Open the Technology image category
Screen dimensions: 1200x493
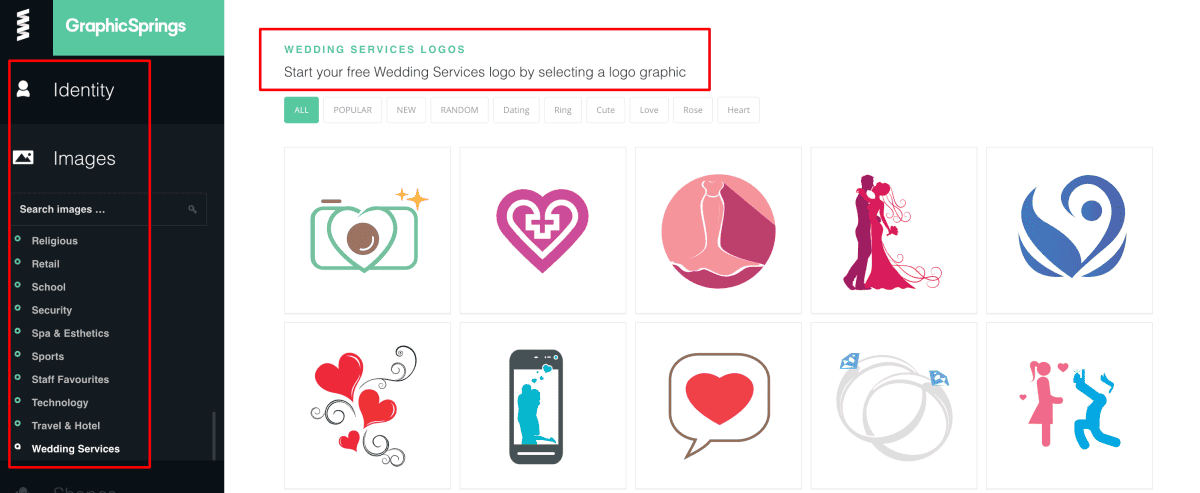[x=60, y=403]
